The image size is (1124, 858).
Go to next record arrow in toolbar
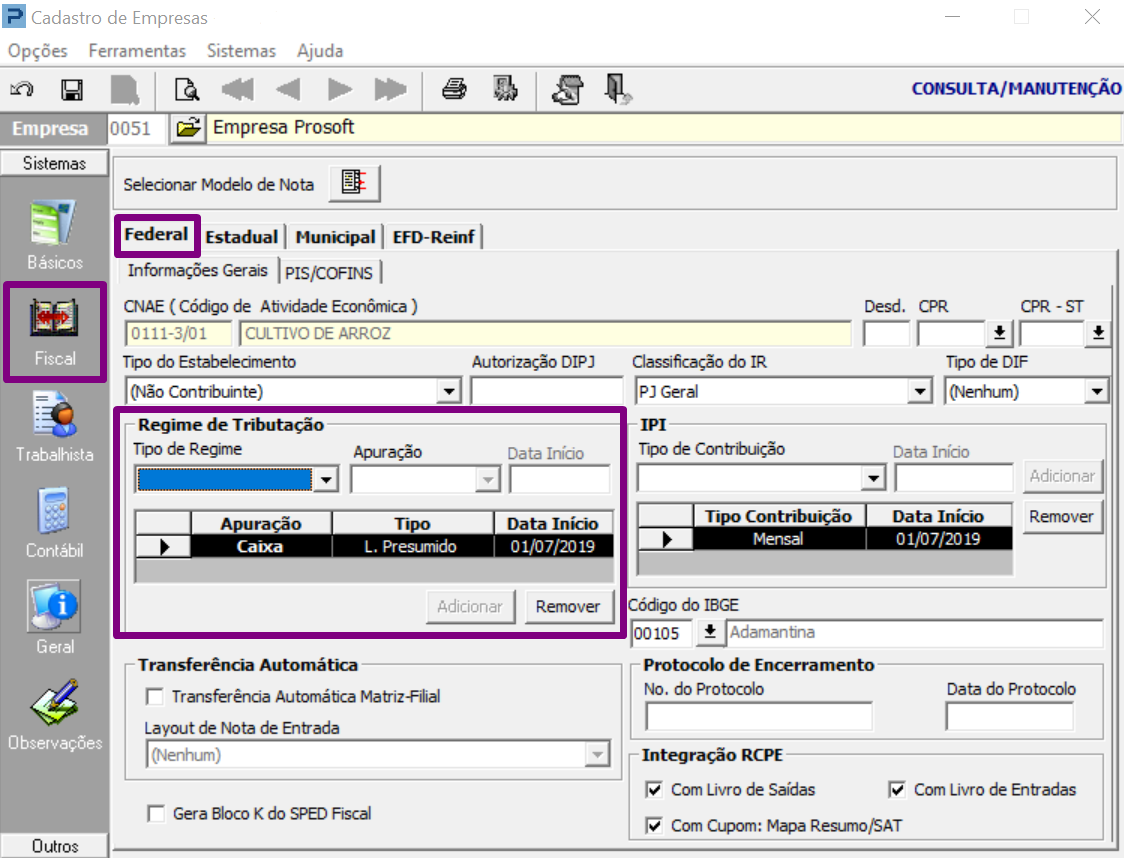click(x=340, y=90)
